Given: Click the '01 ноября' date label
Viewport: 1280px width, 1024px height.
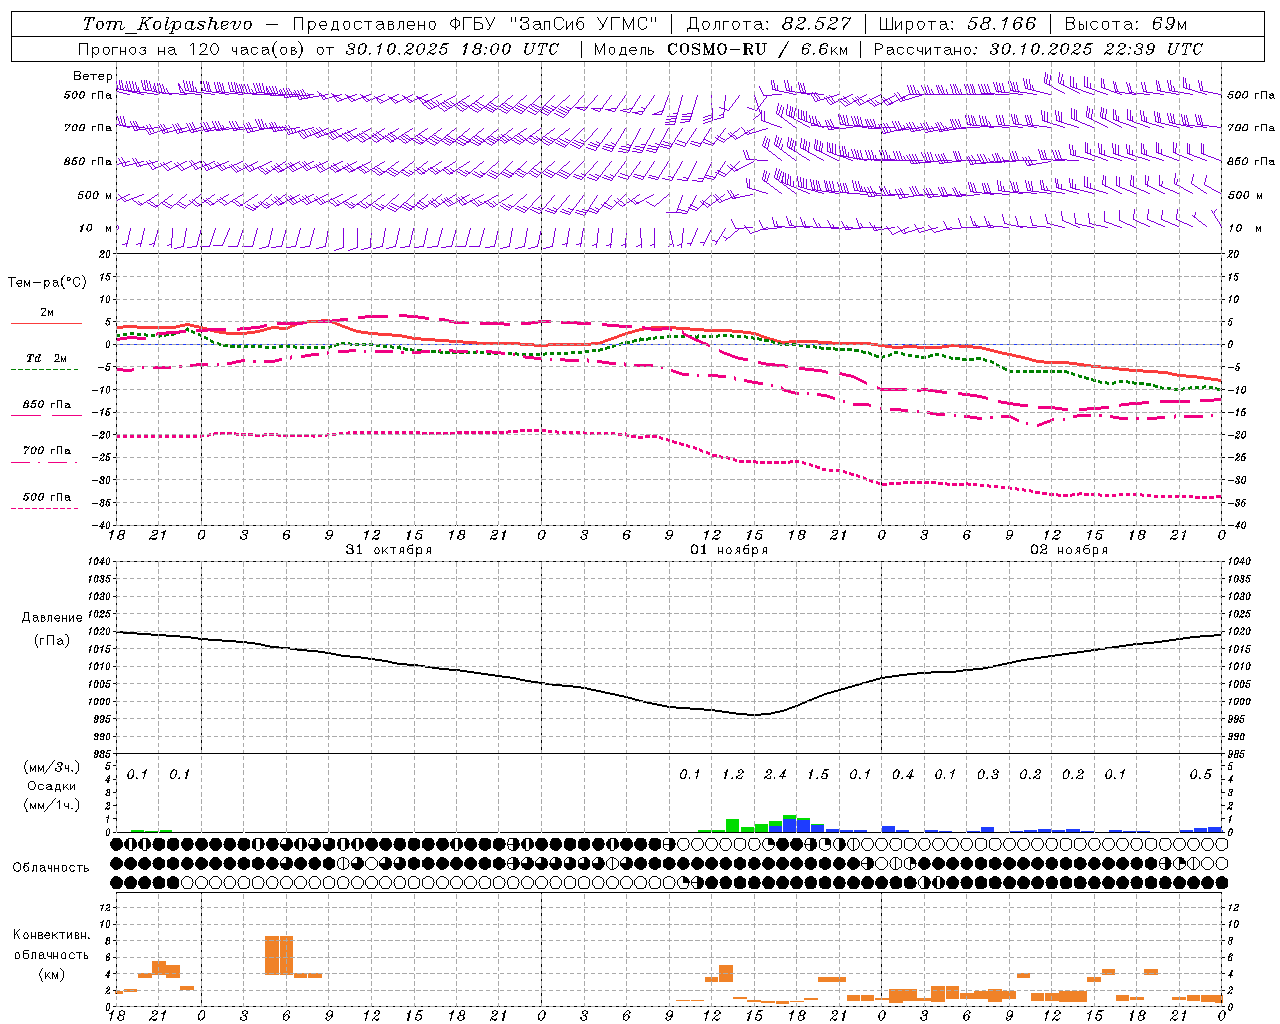Looking at the screenshot, I should (x=729, y=550).
